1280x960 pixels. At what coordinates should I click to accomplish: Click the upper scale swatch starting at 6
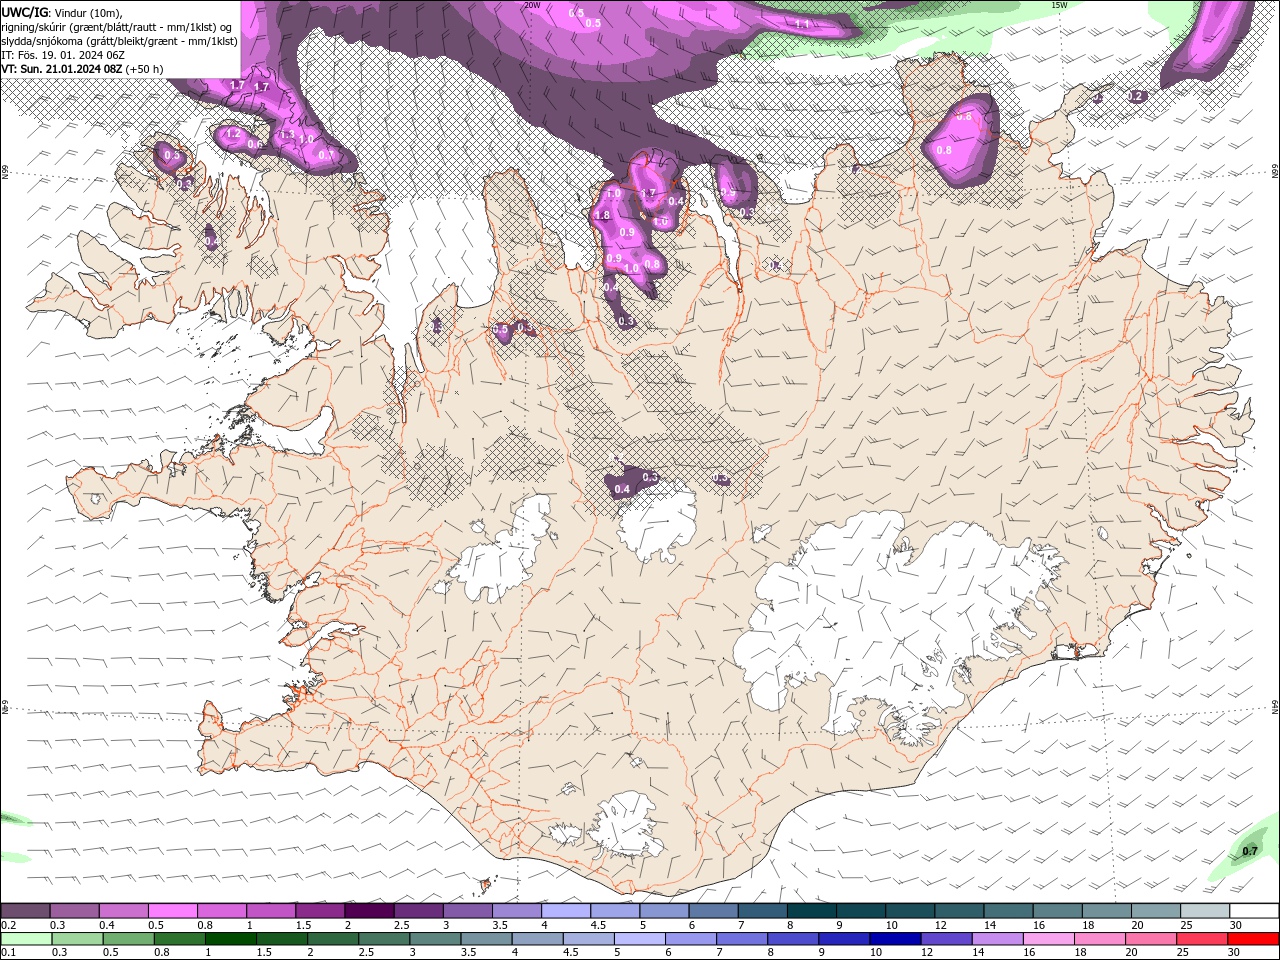713,911
